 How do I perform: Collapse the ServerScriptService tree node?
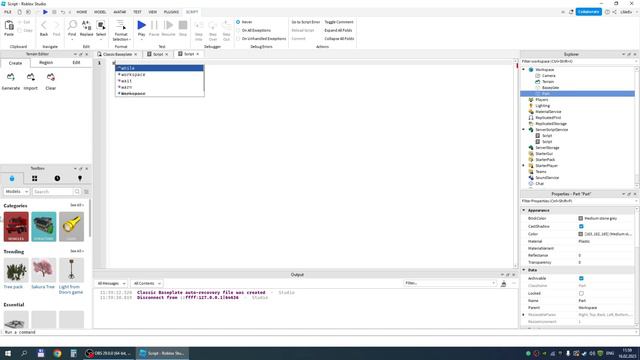[524, 129]
